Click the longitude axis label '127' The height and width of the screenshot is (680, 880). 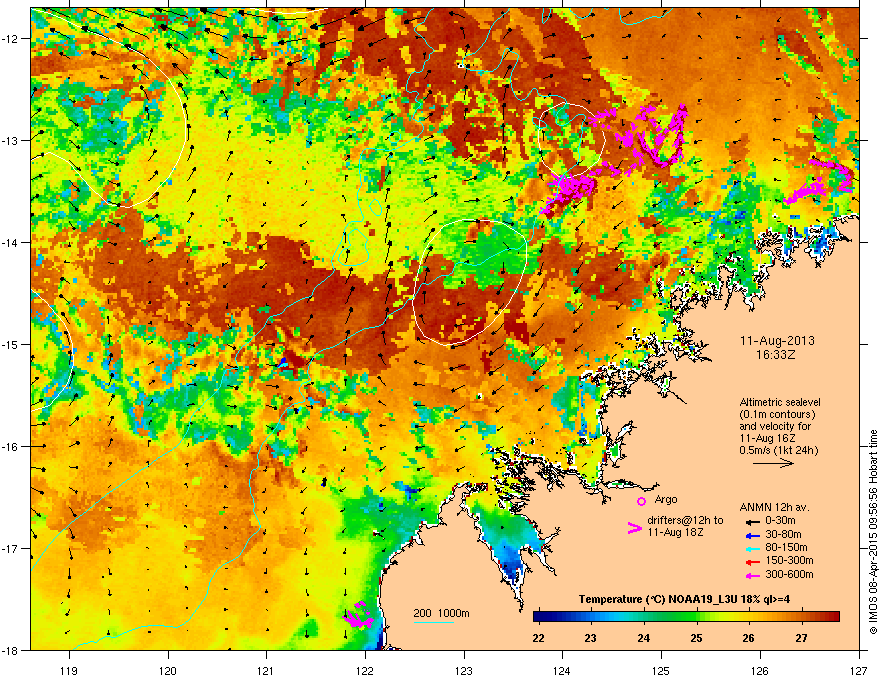coord(859,671)
